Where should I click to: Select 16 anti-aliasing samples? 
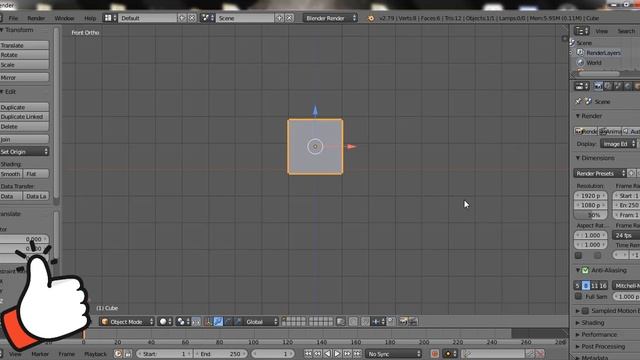pyautogui.click(x=603, y=286)
